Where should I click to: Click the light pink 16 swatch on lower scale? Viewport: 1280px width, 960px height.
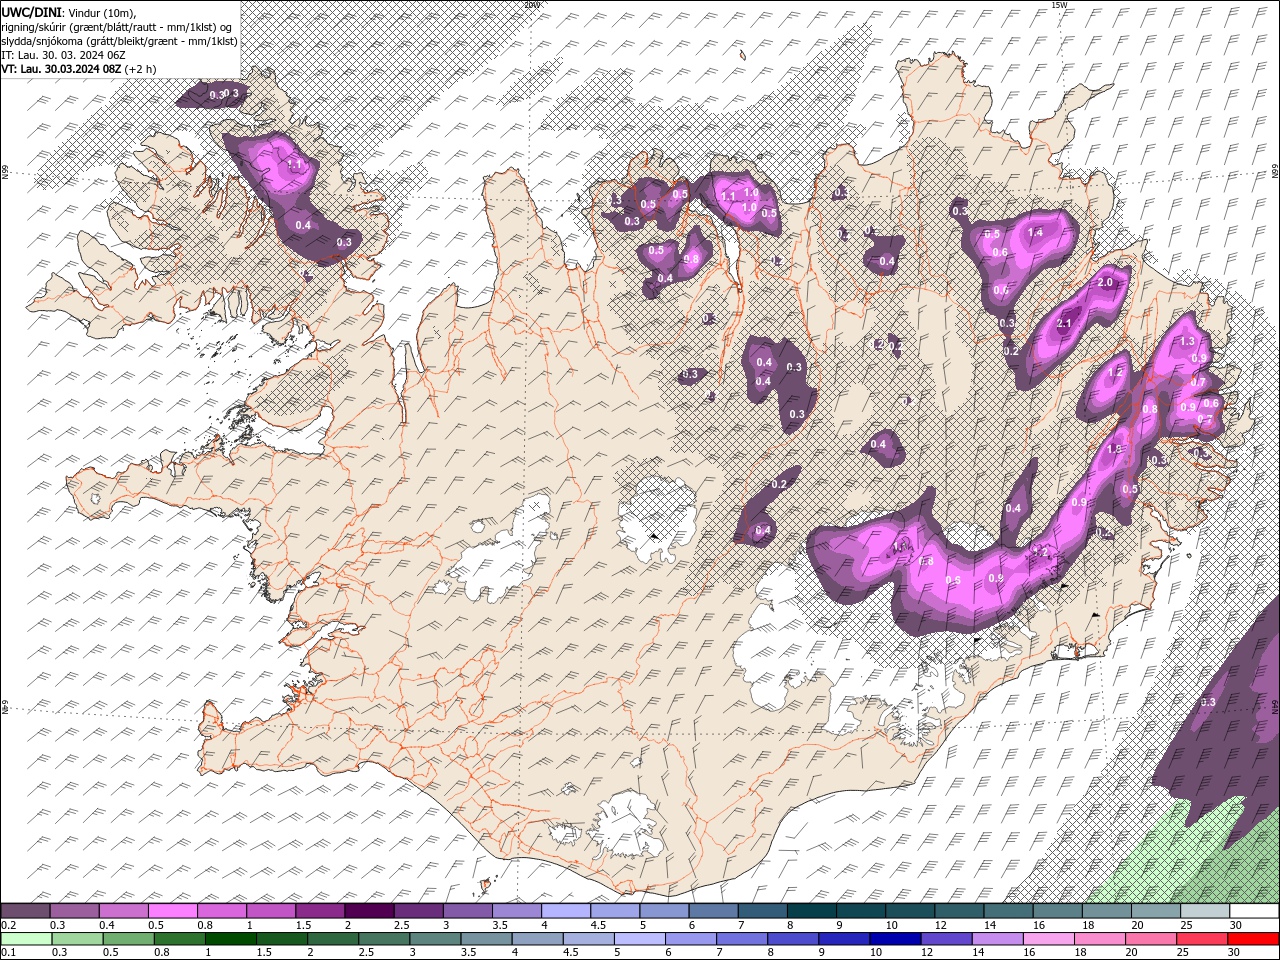(x=1050, y=939)
